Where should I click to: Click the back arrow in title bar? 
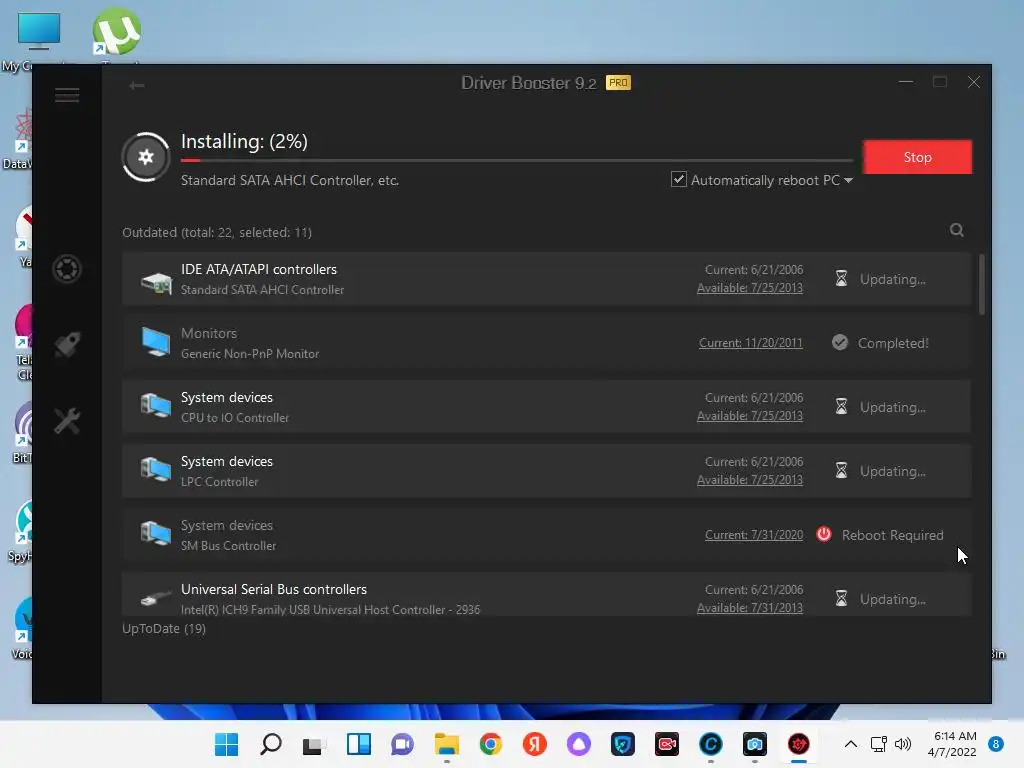[x=136, y=85]
